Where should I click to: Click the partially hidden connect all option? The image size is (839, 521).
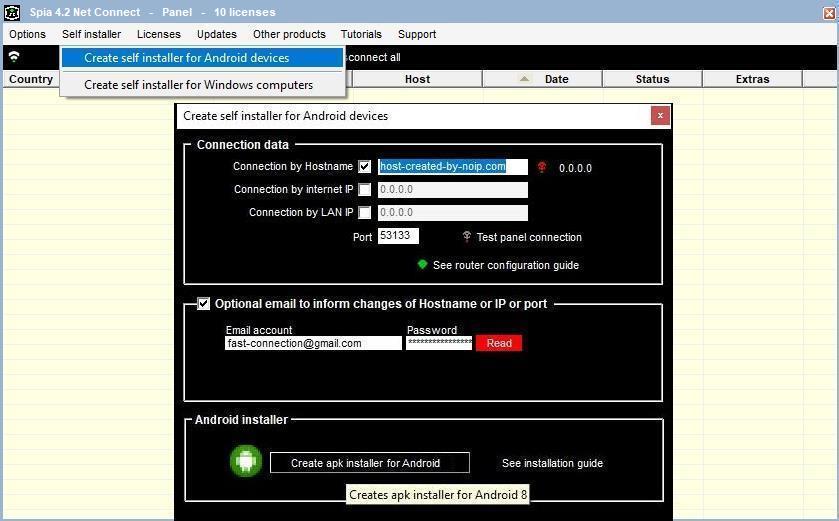pyautogui.click(x=373, y=57)
